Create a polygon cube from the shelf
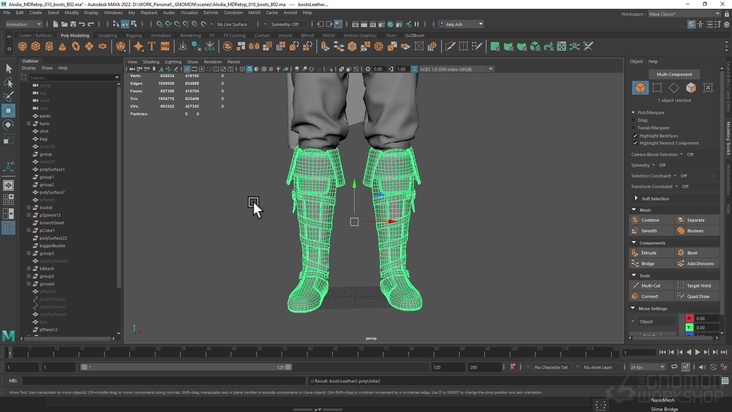 click(x=36, y=46)
